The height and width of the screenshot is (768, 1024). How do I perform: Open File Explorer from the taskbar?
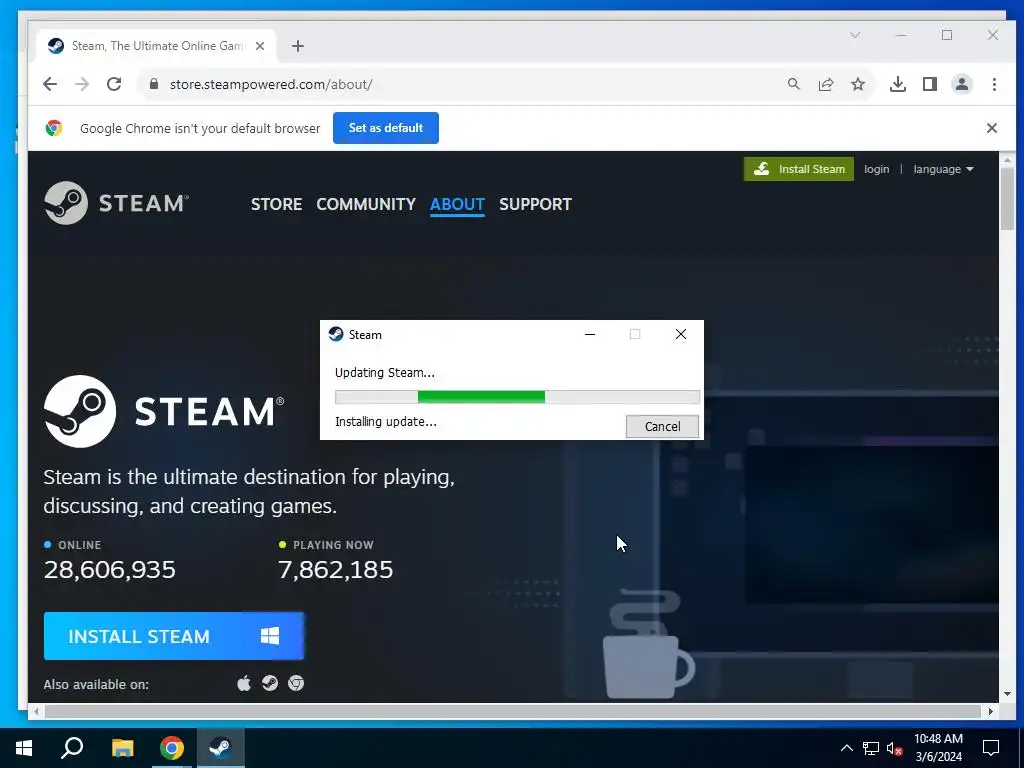click(122, 748)
